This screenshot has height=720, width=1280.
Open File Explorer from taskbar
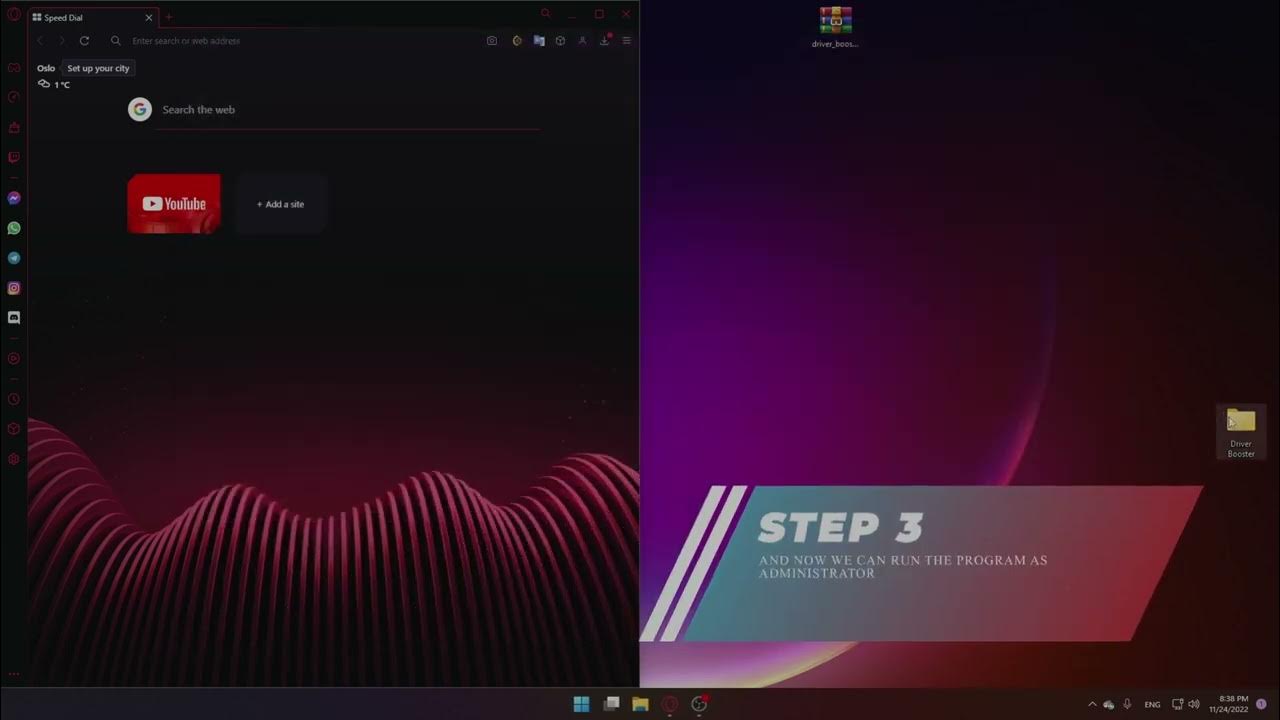pos(640,704)
